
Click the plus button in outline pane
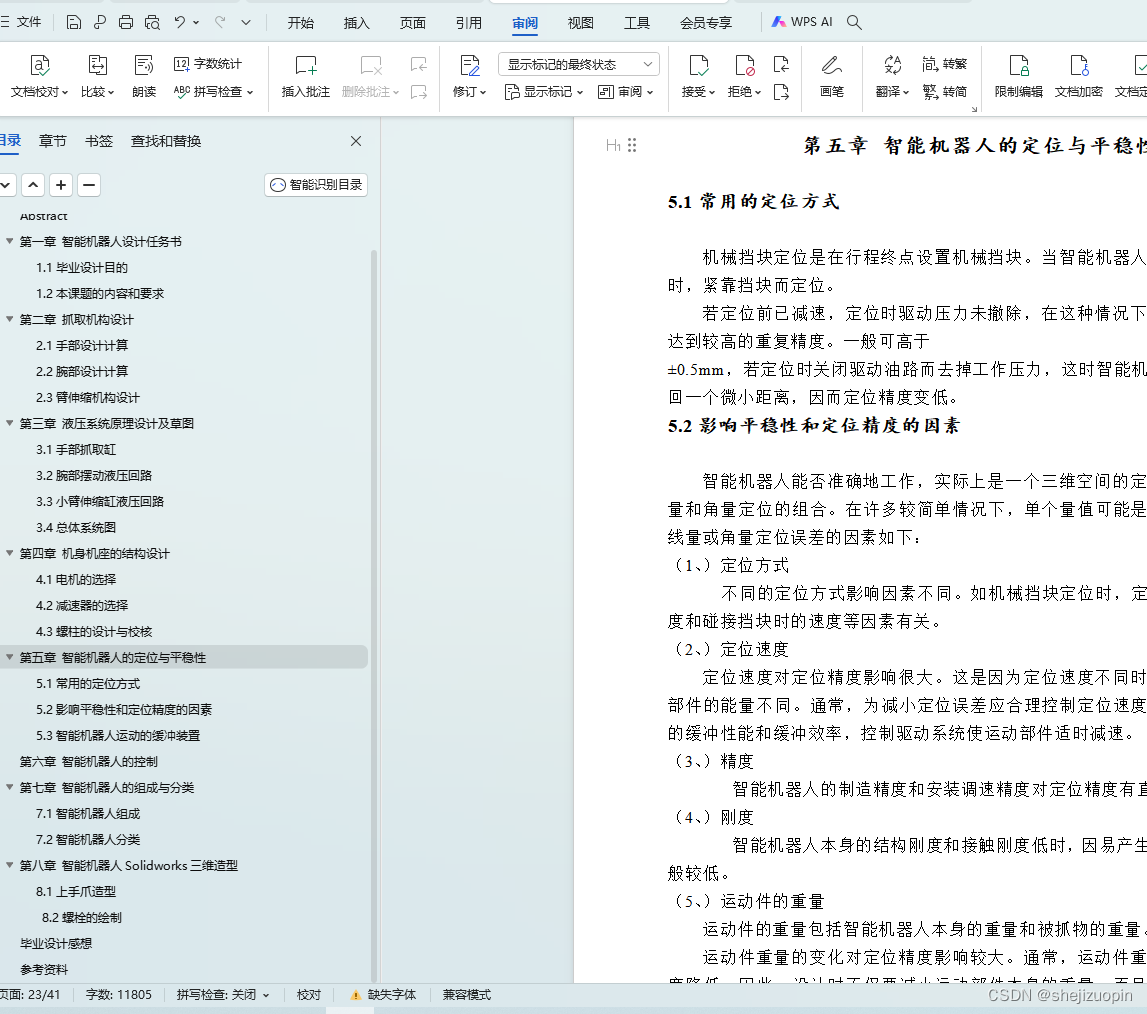click(x=61, y=185)
